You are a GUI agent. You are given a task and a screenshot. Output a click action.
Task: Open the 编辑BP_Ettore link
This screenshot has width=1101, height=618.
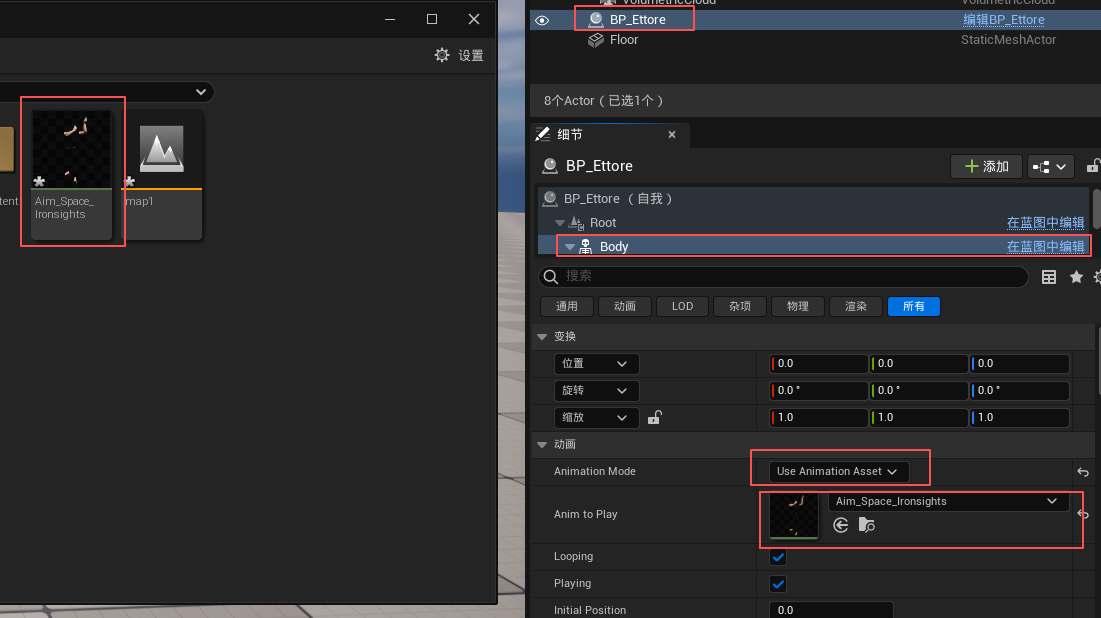1003,20
